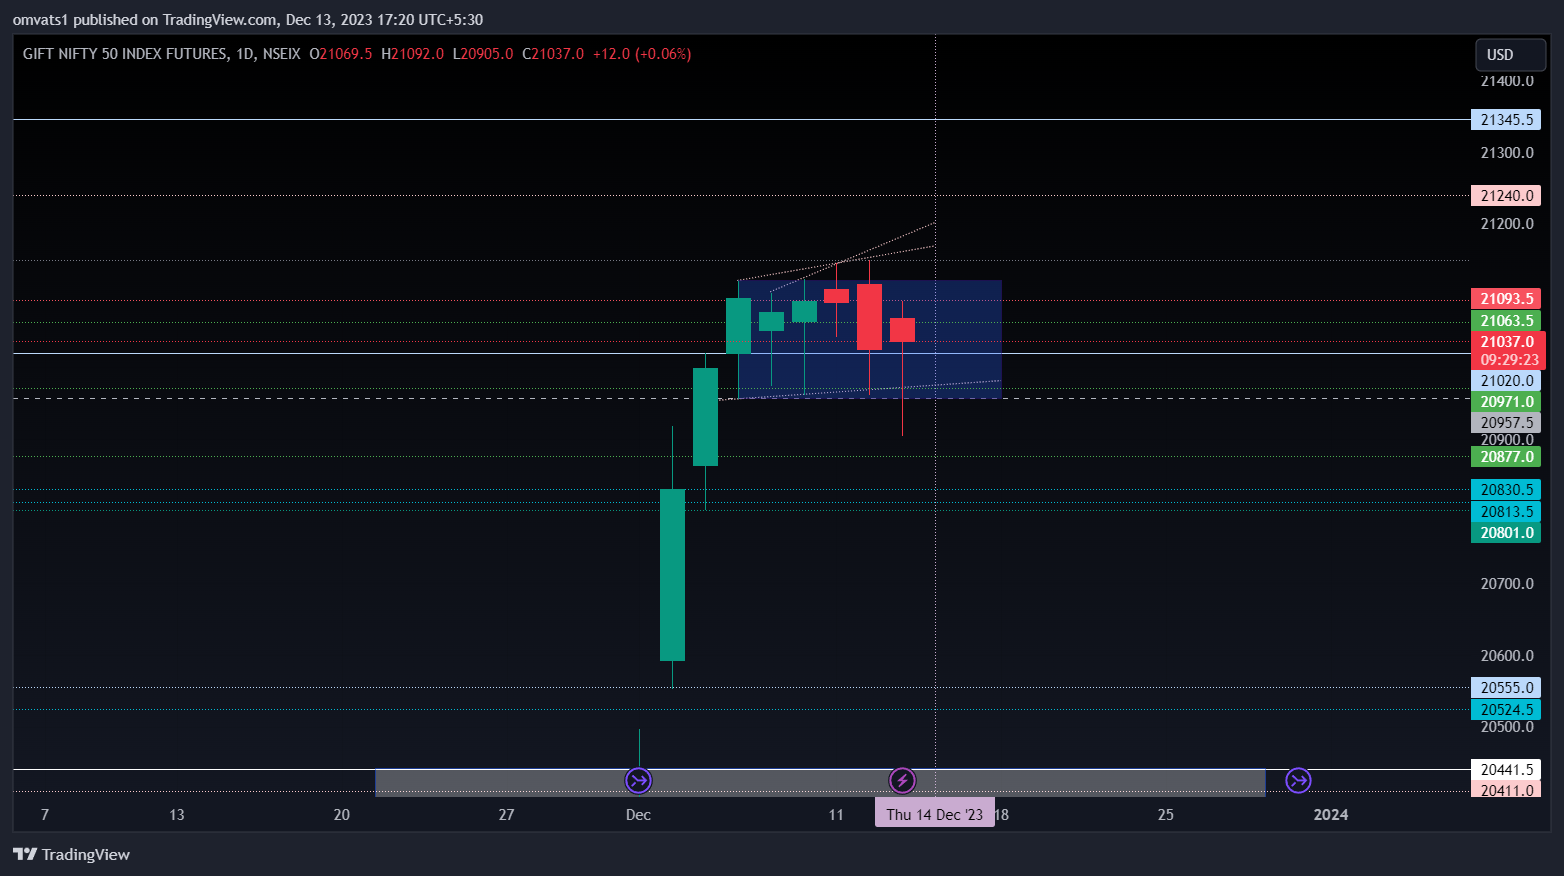Viewport: 1564px width, 876px height.
Task: Click the Thu 14 Dec '23 date label
Action: click(x=935, y=814)
